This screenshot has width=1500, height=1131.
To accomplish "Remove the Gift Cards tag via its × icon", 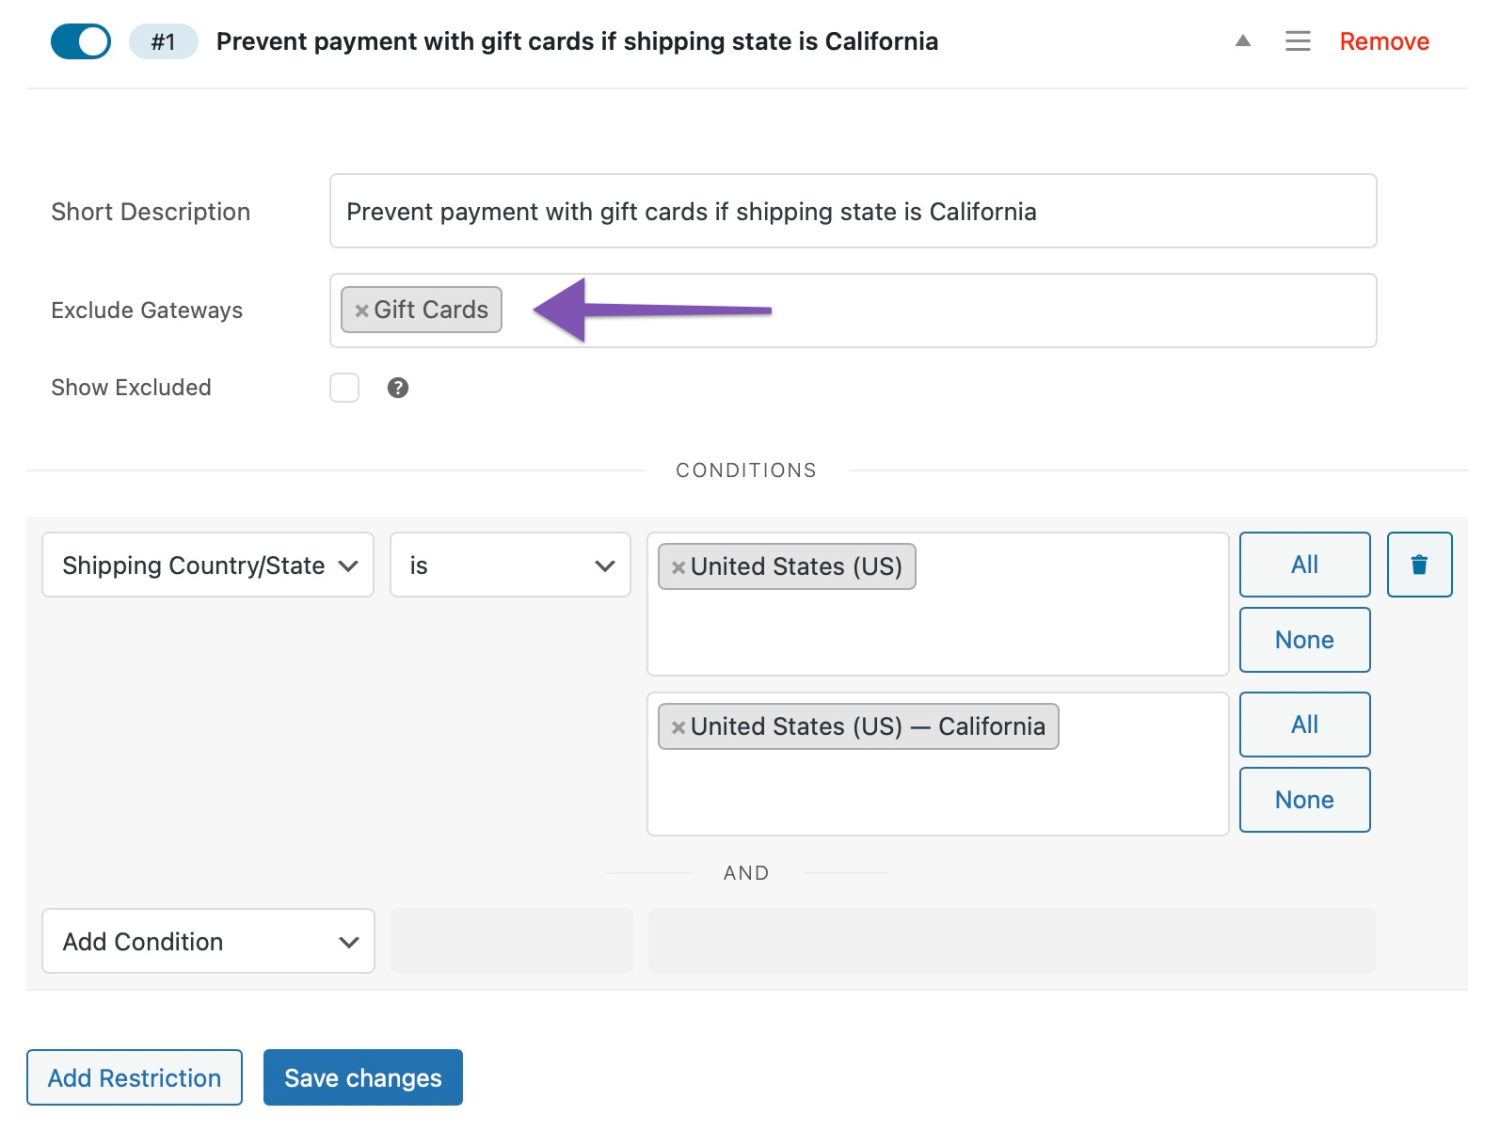I will click(362, 310).
